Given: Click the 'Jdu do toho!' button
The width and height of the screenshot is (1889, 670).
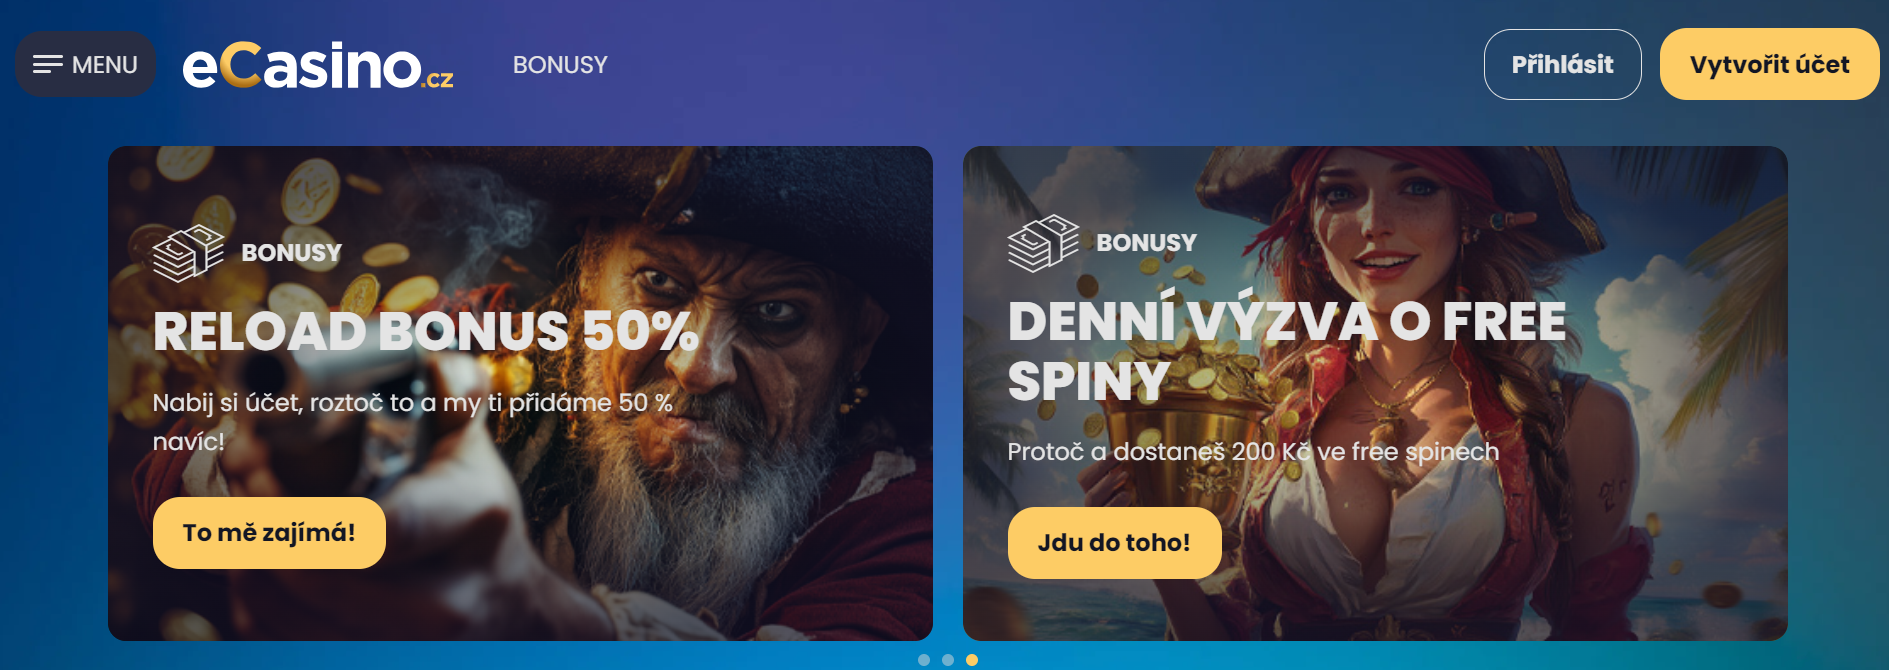Looking at the screenshot, I should (1114, 543).
